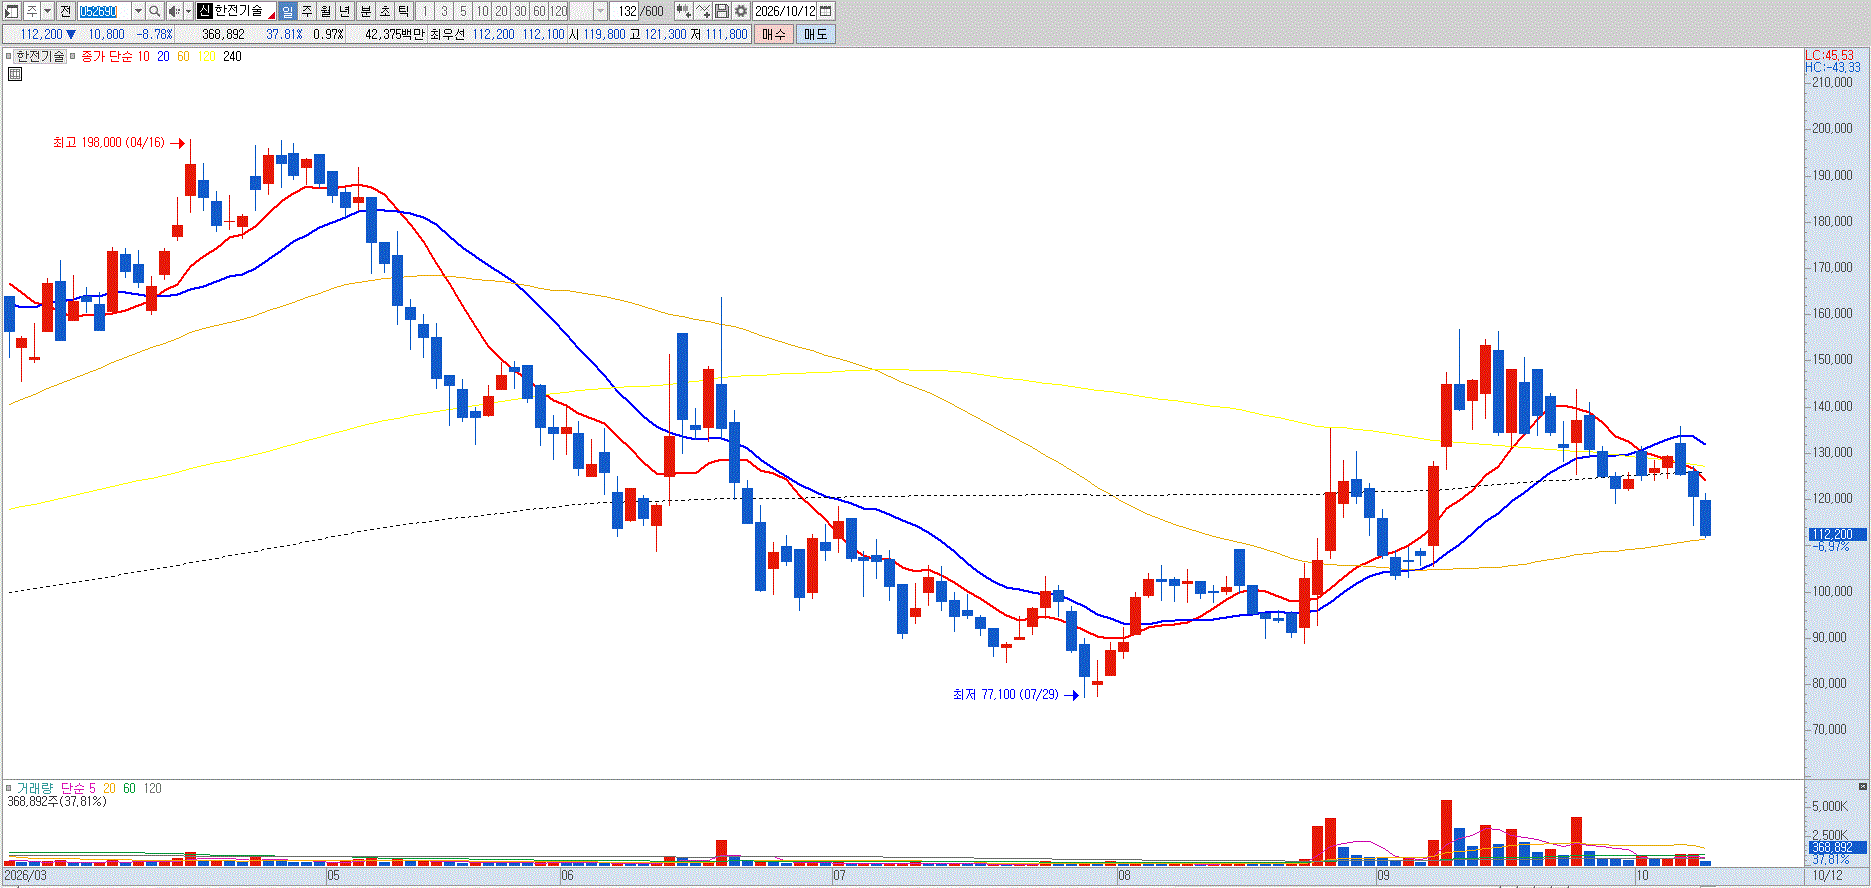Viewport: 1871px width, 888px height.
Task: Switch to tick 틱 chart period
Action: tap(403, 11)
